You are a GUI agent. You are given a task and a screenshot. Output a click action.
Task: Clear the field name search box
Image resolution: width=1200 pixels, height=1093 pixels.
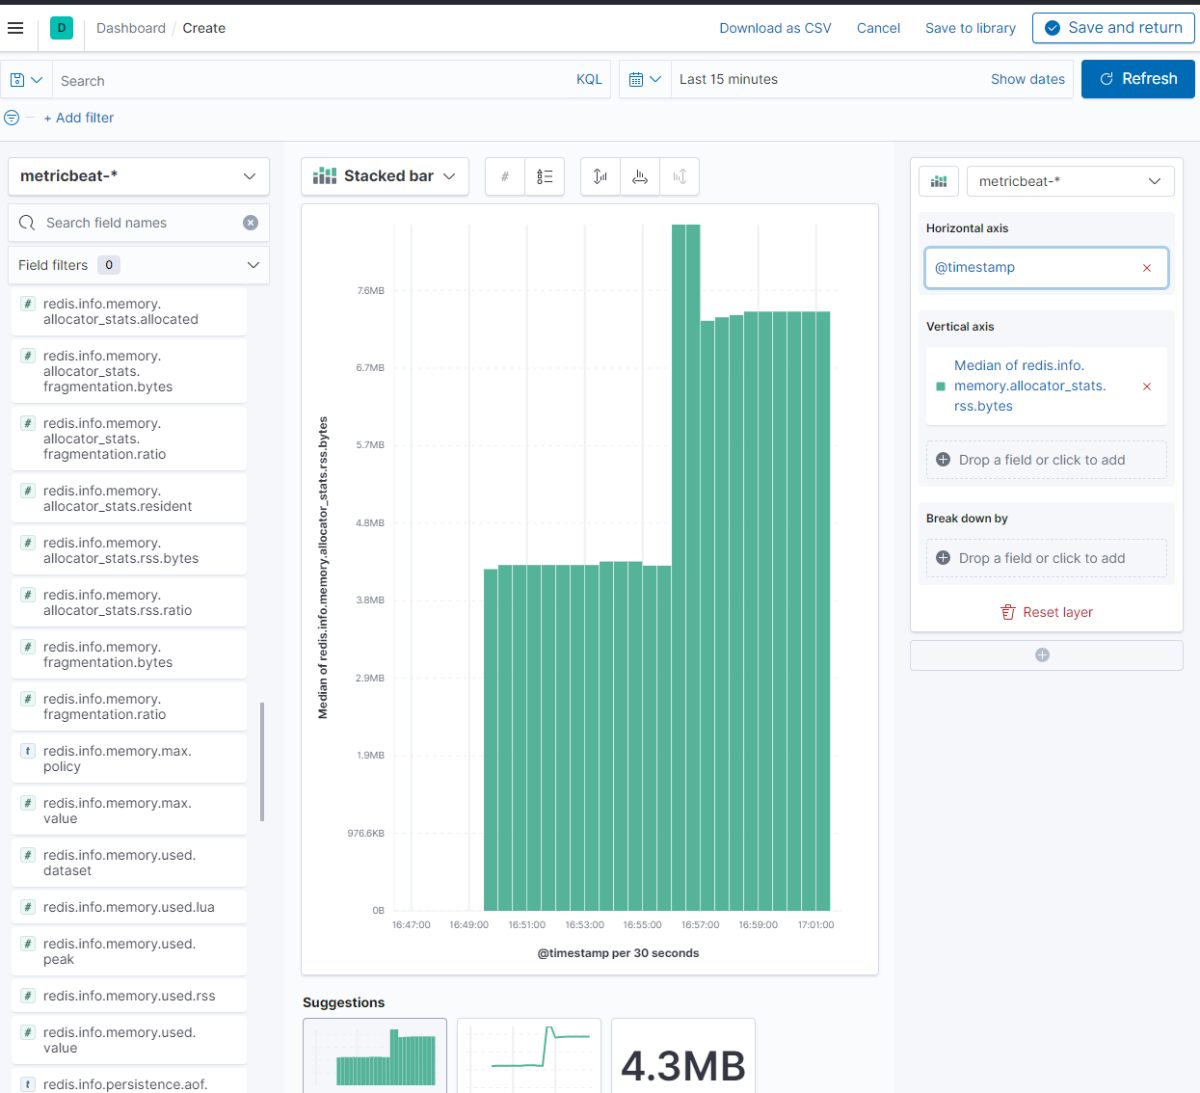click(250, 223)
